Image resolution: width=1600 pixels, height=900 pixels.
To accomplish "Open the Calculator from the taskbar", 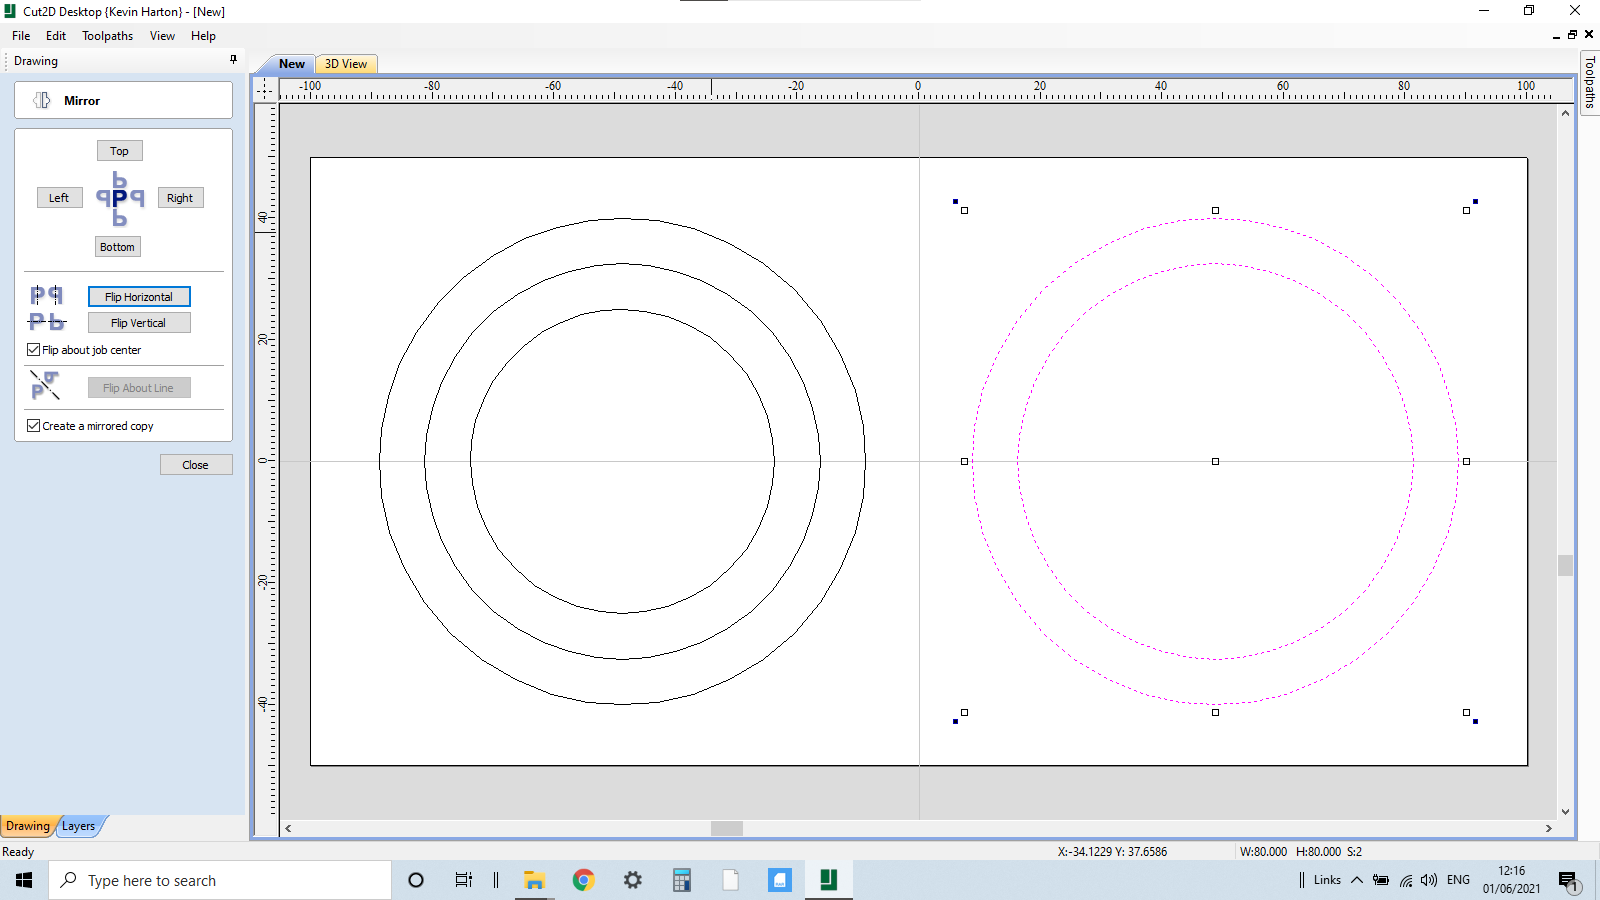I will (682, 880).
